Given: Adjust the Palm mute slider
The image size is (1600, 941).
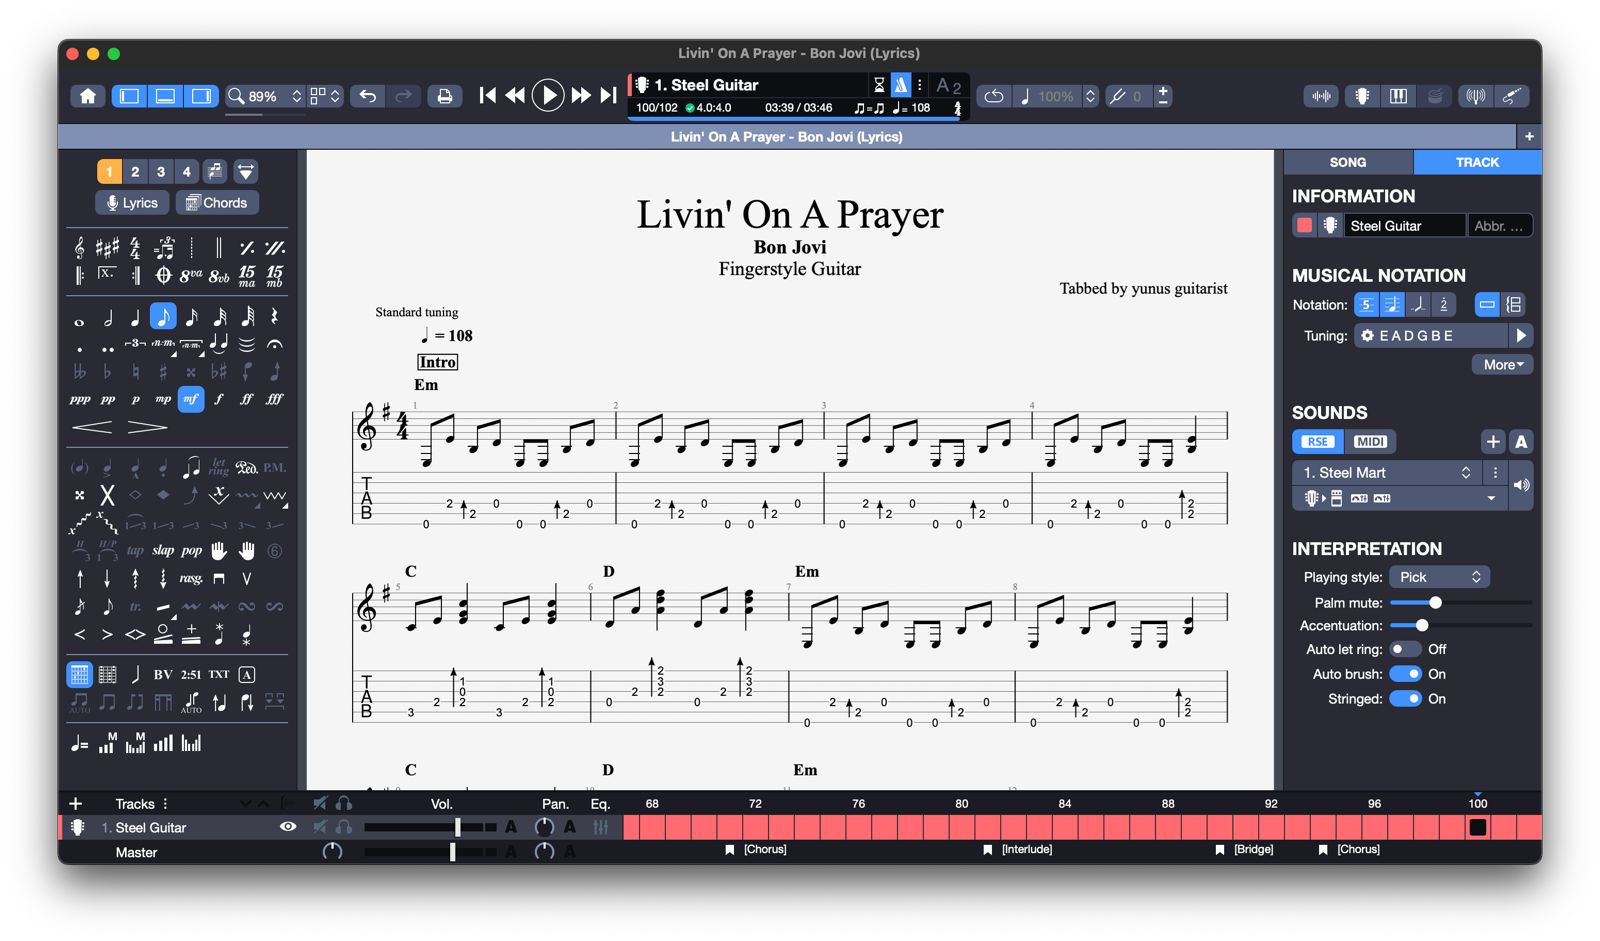Looking at the screenshot, I should (1460, 603).
